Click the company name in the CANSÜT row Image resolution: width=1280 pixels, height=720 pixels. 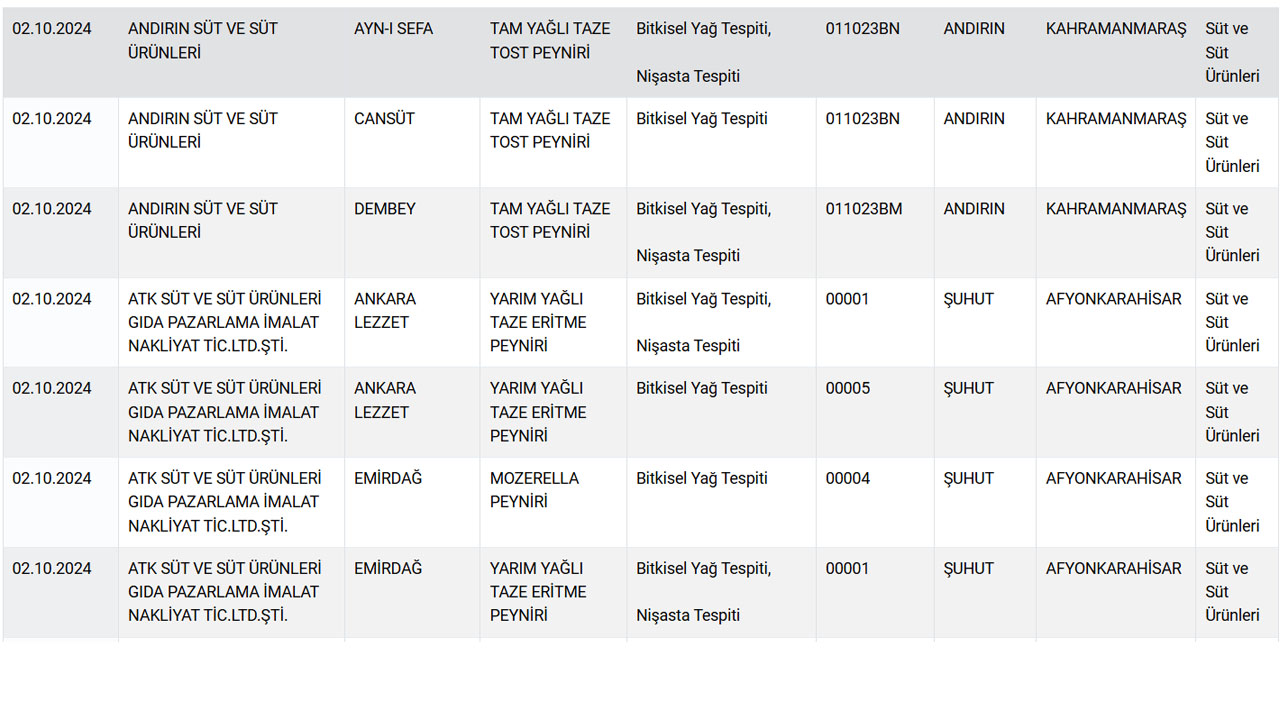(x=202, y=130)
